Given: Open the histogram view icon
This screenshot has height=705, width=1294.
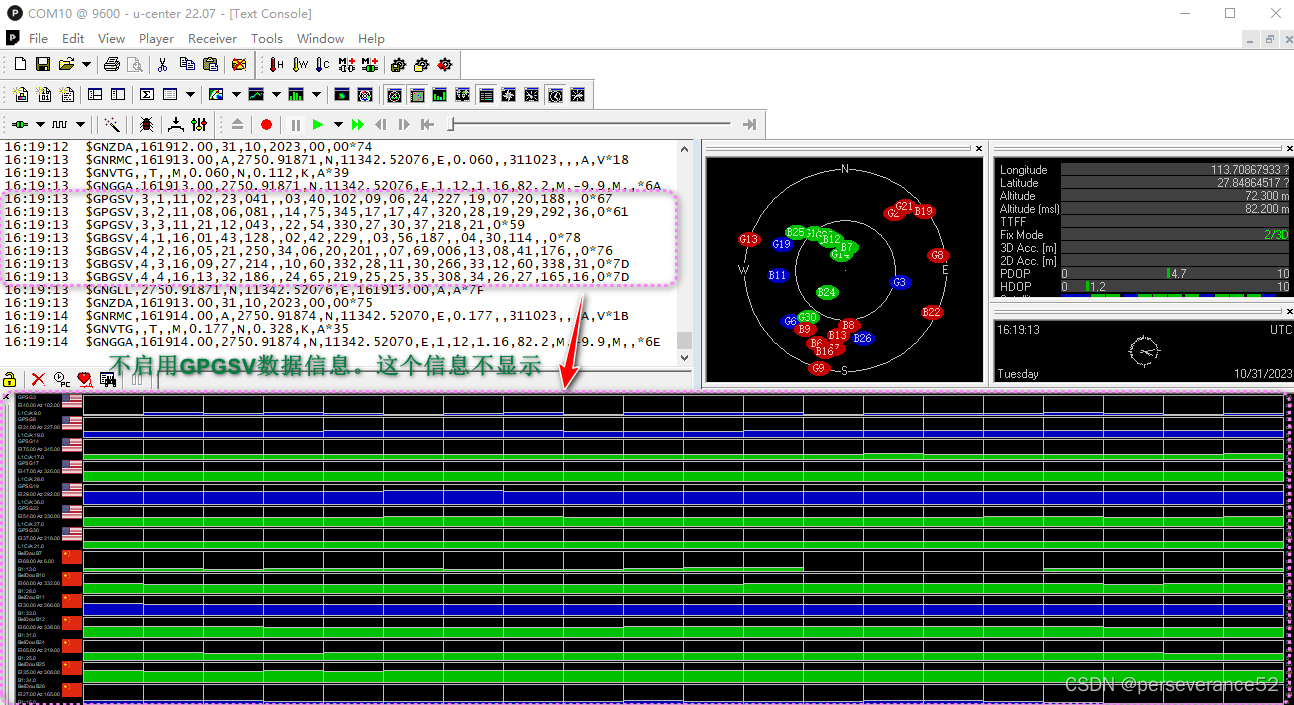Looking at the screenshot, I should click(296, 95).
